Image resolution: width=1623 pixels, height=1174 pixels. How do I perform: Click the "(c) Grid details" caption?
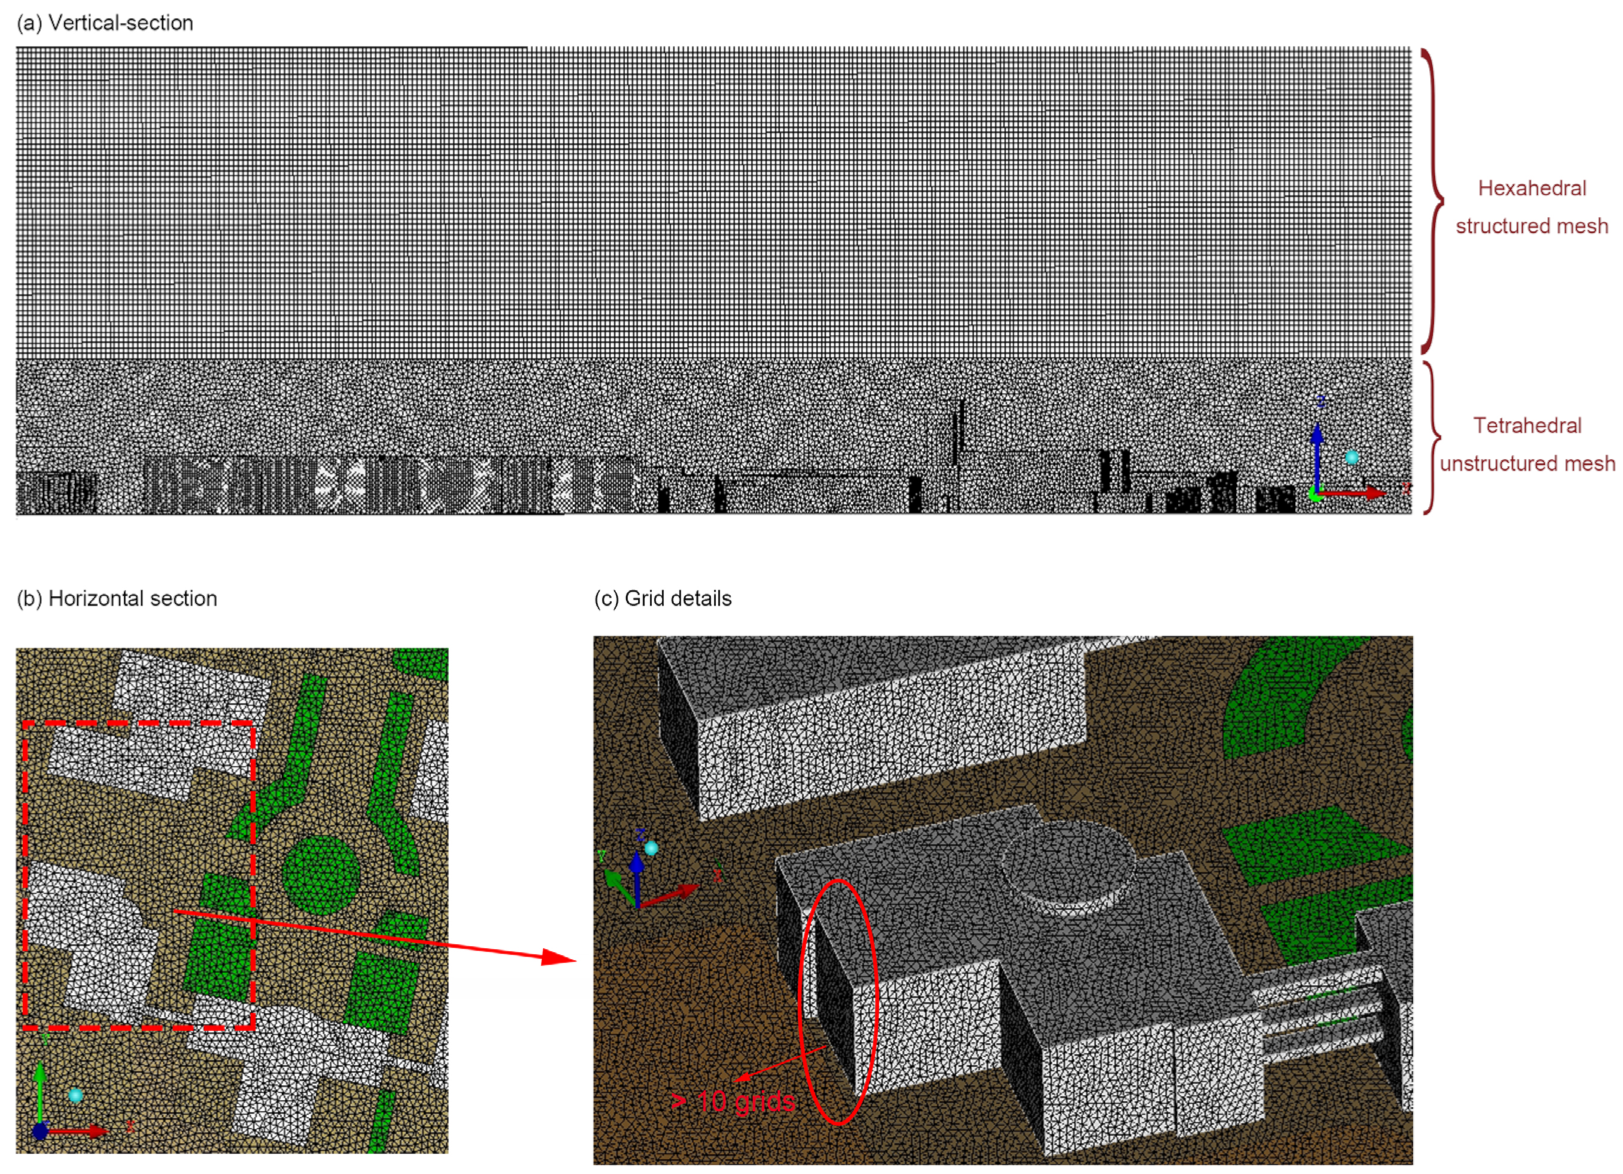click(x=663, y=598)
